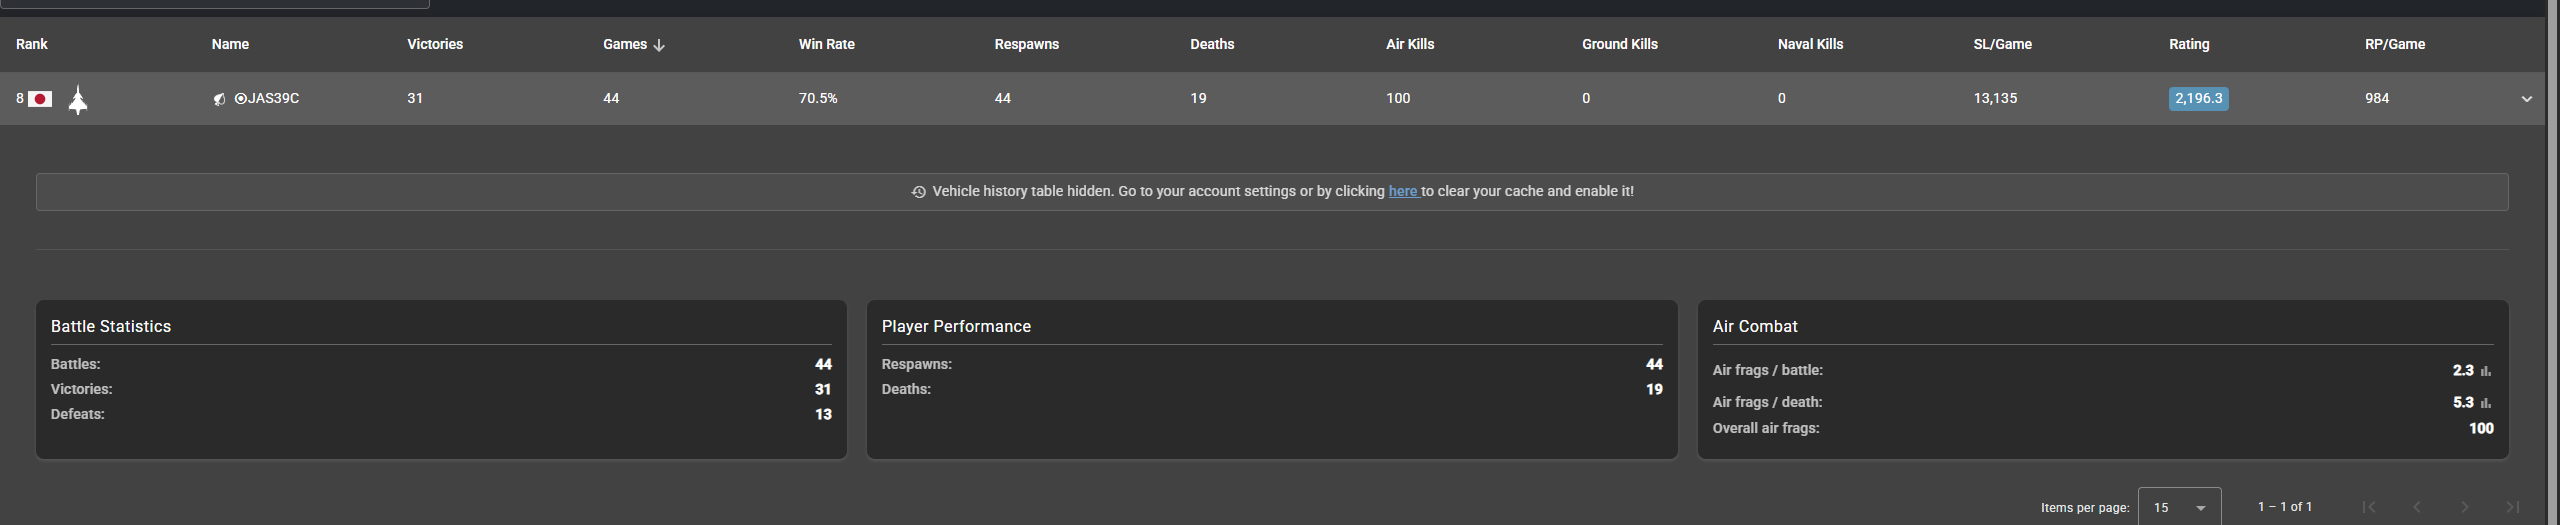Go to the first page

pyautogui.click(x=2369, y=507)
